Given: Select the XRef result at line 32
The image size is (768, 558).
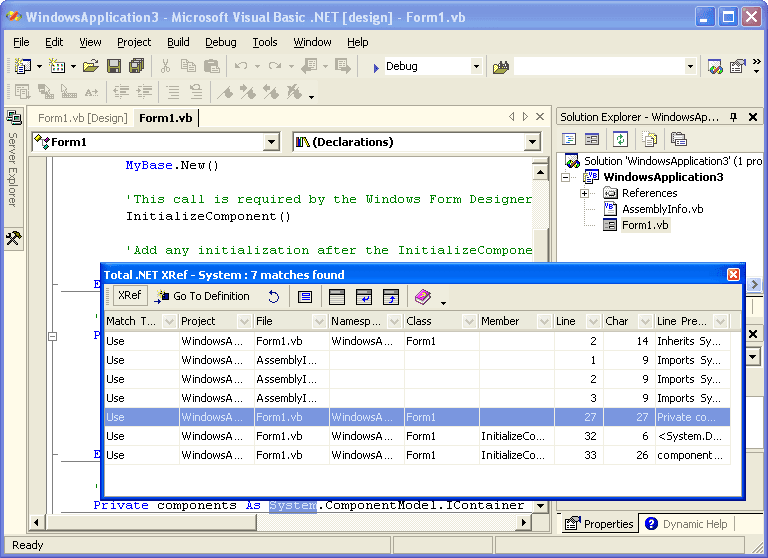Looking at the screenshot, I should [417, 436].
